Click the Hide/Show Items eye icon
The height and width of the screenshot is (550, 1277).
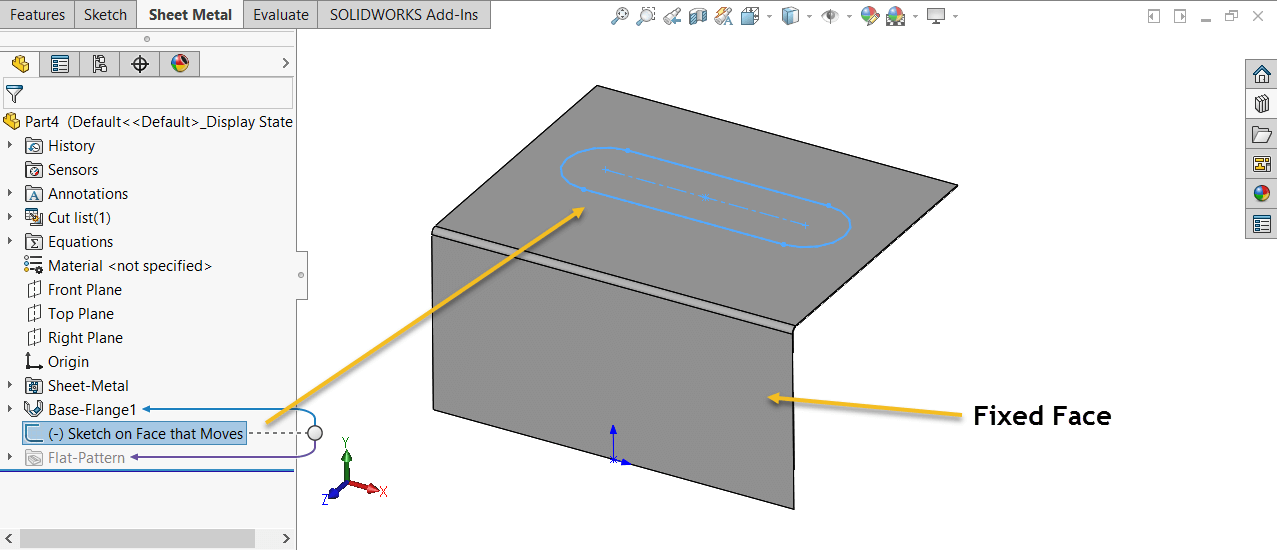pyautogui.click(x=829, y=15)
